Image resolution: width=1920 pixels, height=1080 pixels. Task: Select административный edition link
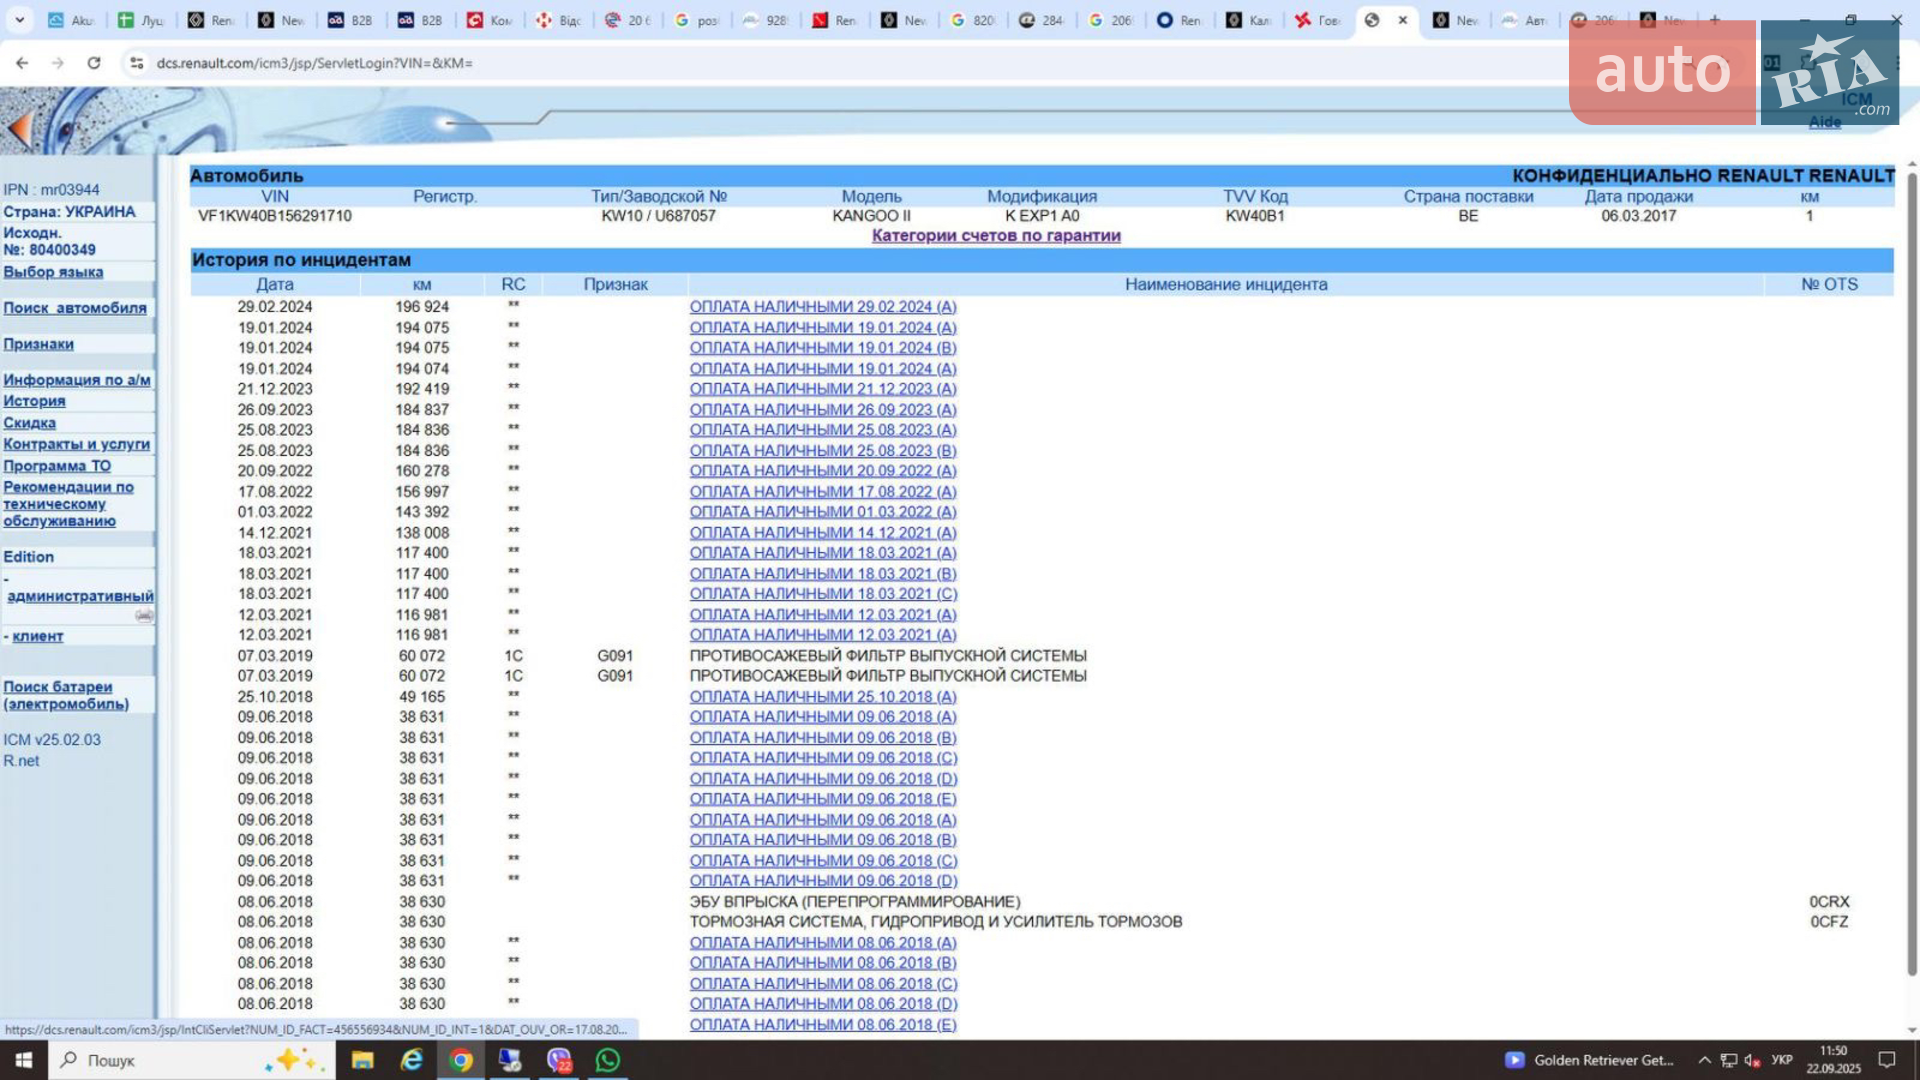(x=81, y=596)
